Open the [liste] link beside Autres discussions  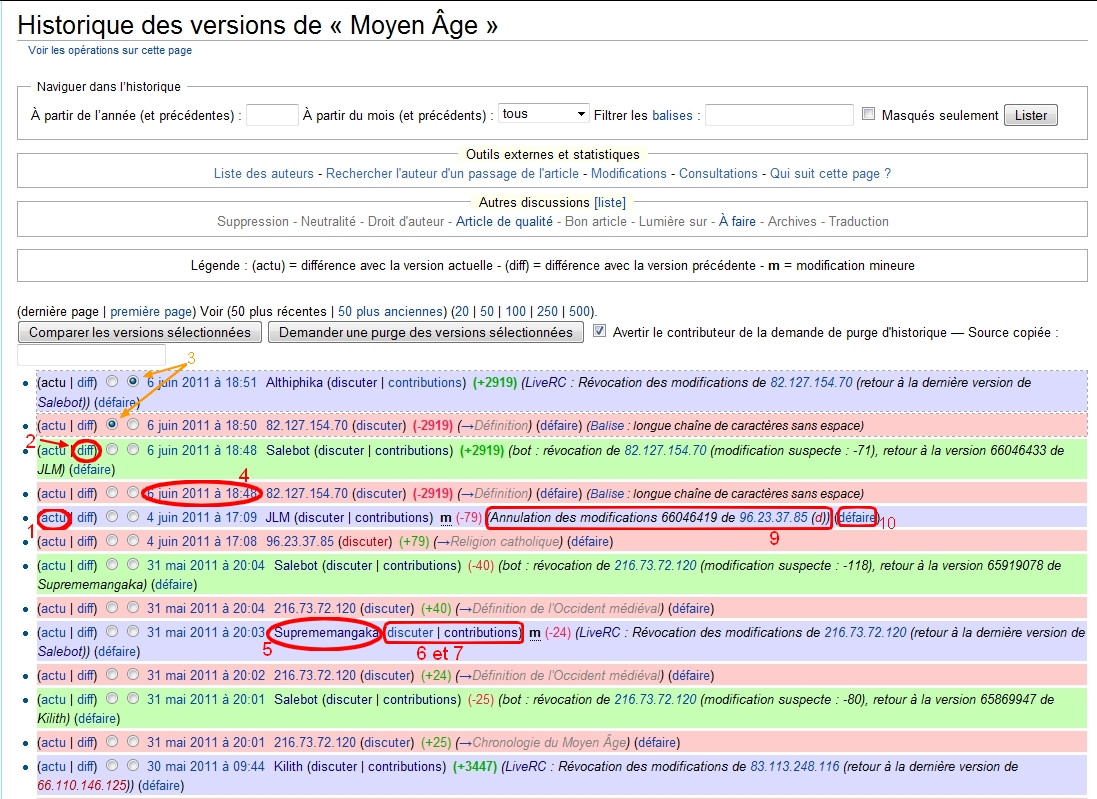610,202
